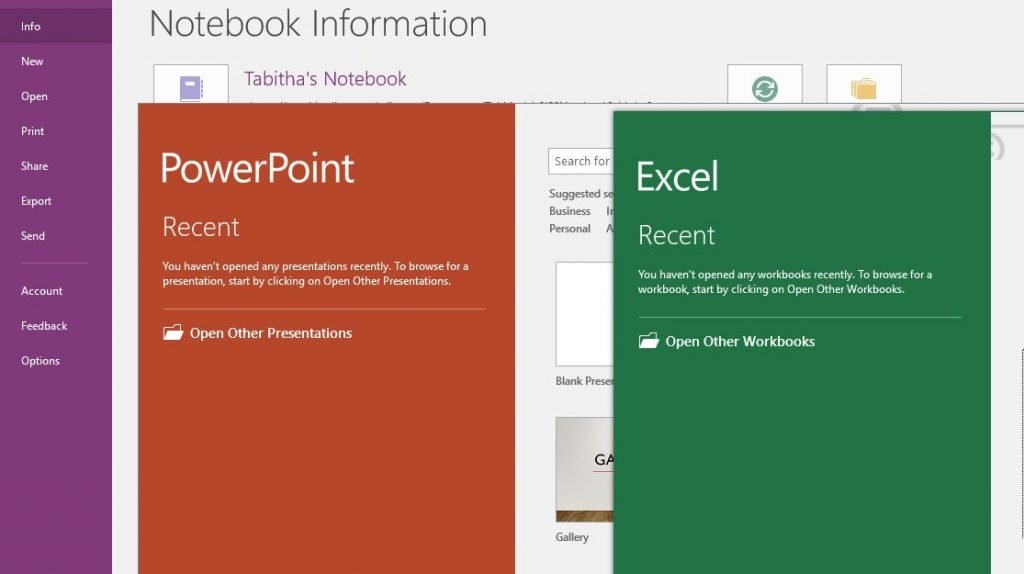1024x574 pixels.
Task: Open Other Presentations in PowerPoint
Action: click(270, 333)
